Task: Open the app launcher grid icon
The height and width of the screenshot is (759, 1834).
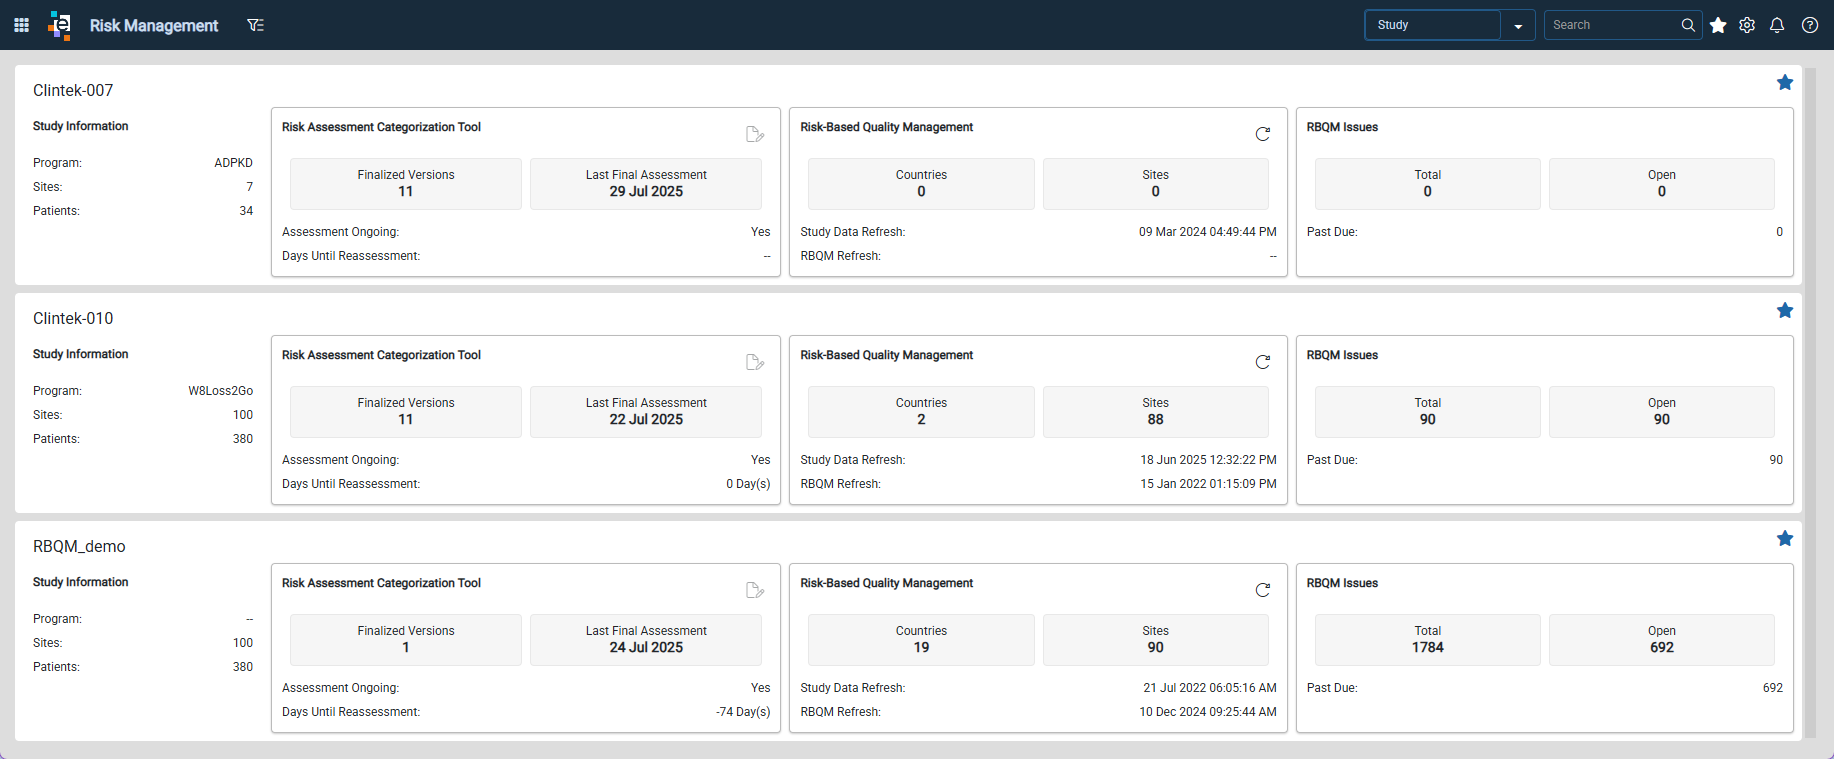Action: pyautogui.click(x=21, y=25)
